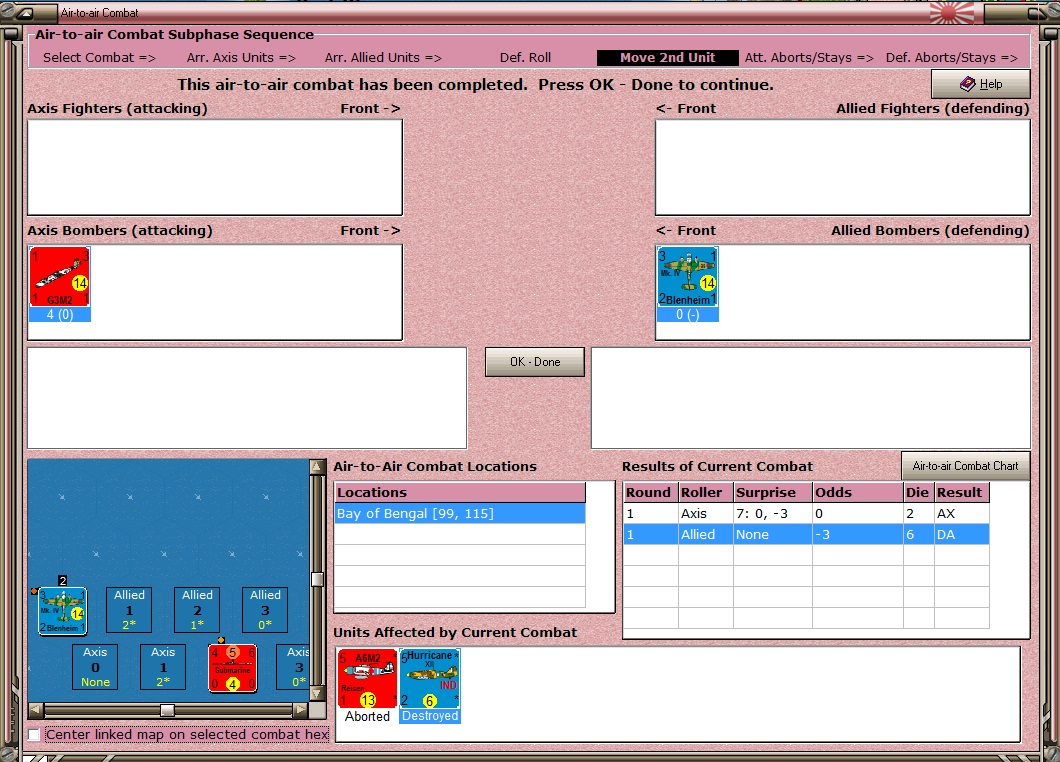This screenshot has height=762, width=1060.
Task: Click the Japanese rising sun flag icon
Action: tap(952, 13)
